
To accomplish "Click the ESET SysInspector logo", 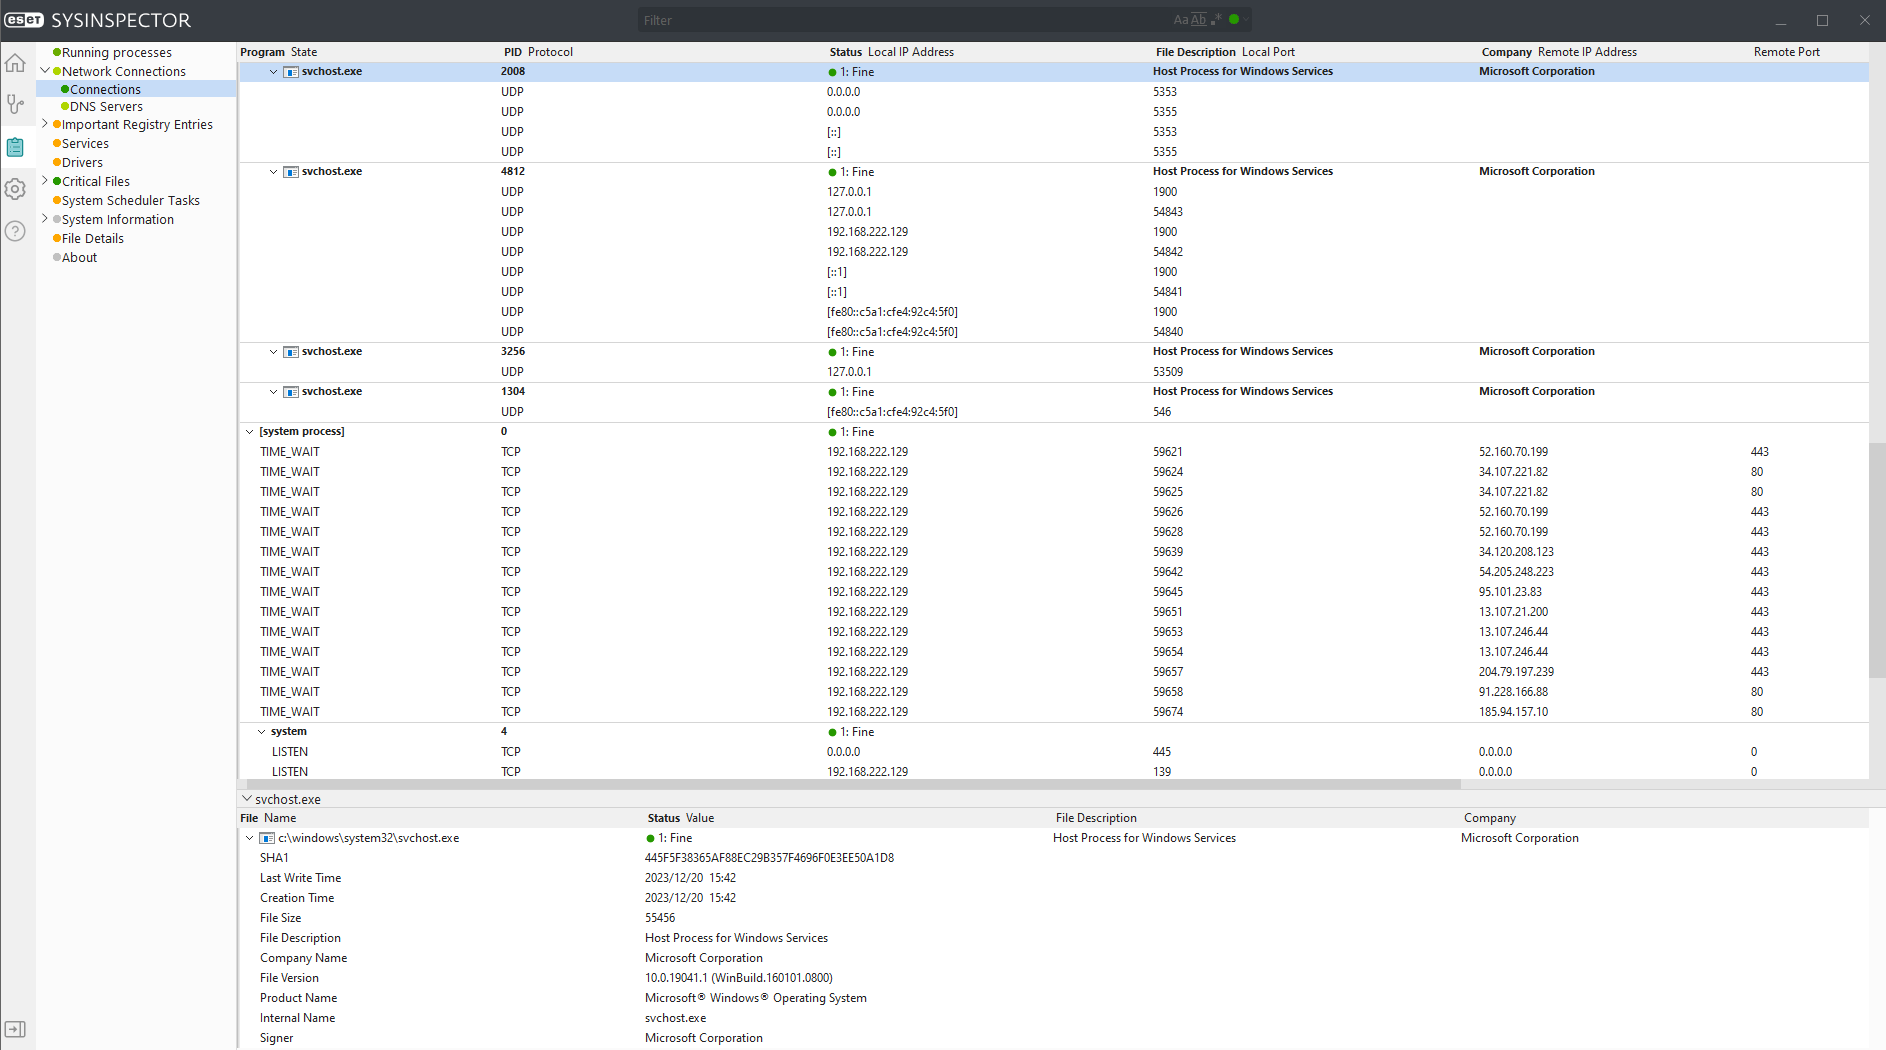I will tap(97, 20).
